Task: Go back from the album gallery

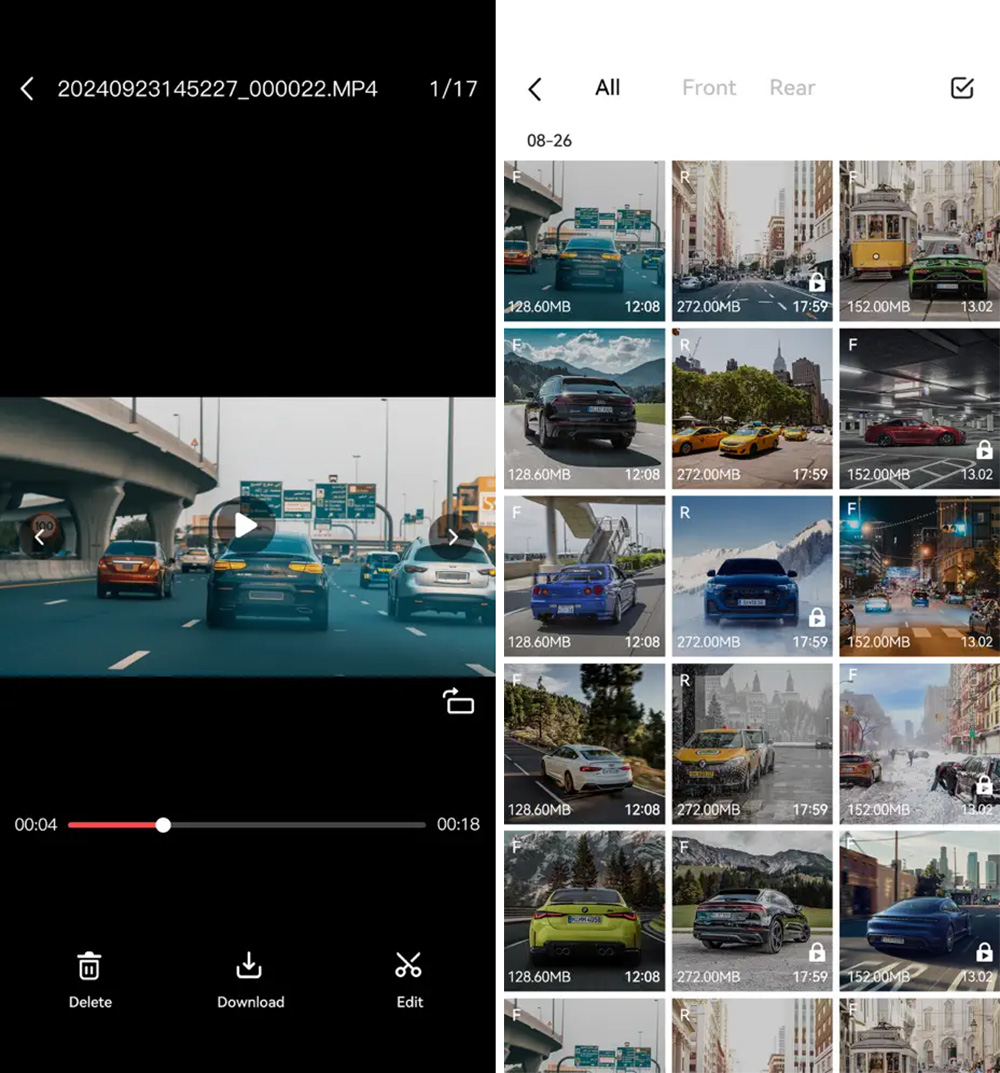Action: pyautogui.click(x=535, y=89)
